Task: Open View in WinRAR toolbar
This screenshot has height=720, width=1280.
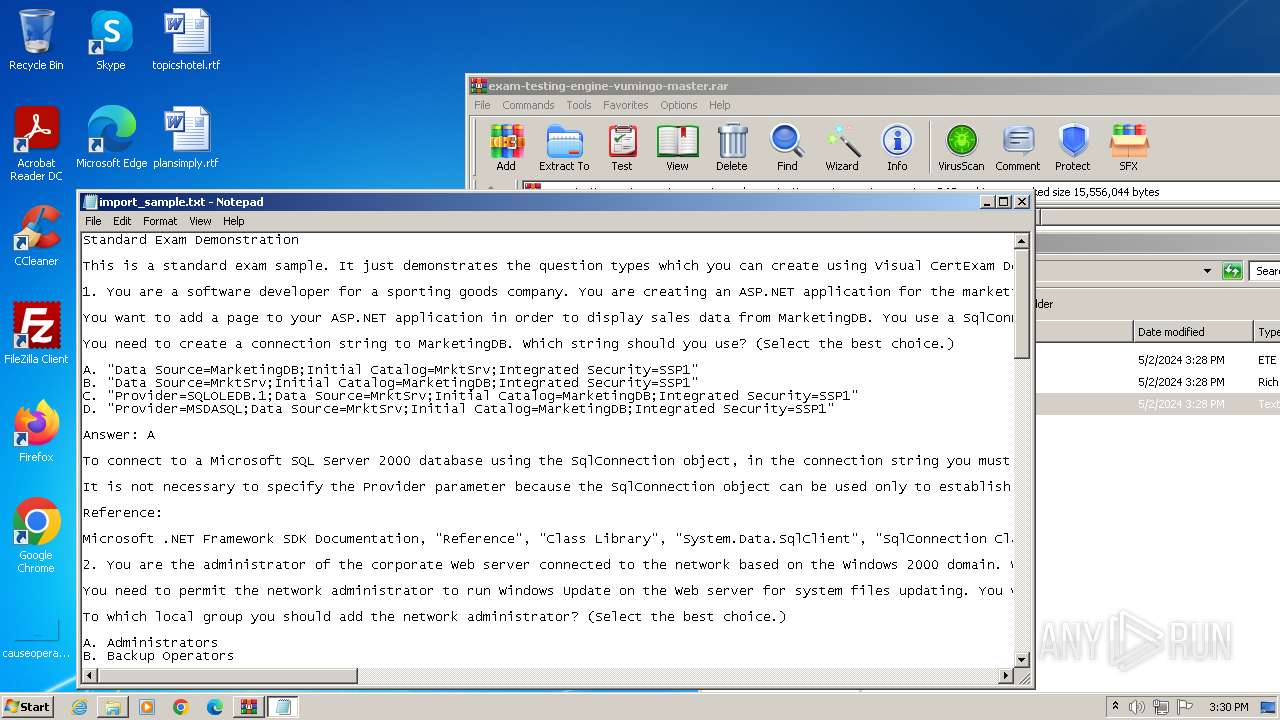Action: click(677, 148)
